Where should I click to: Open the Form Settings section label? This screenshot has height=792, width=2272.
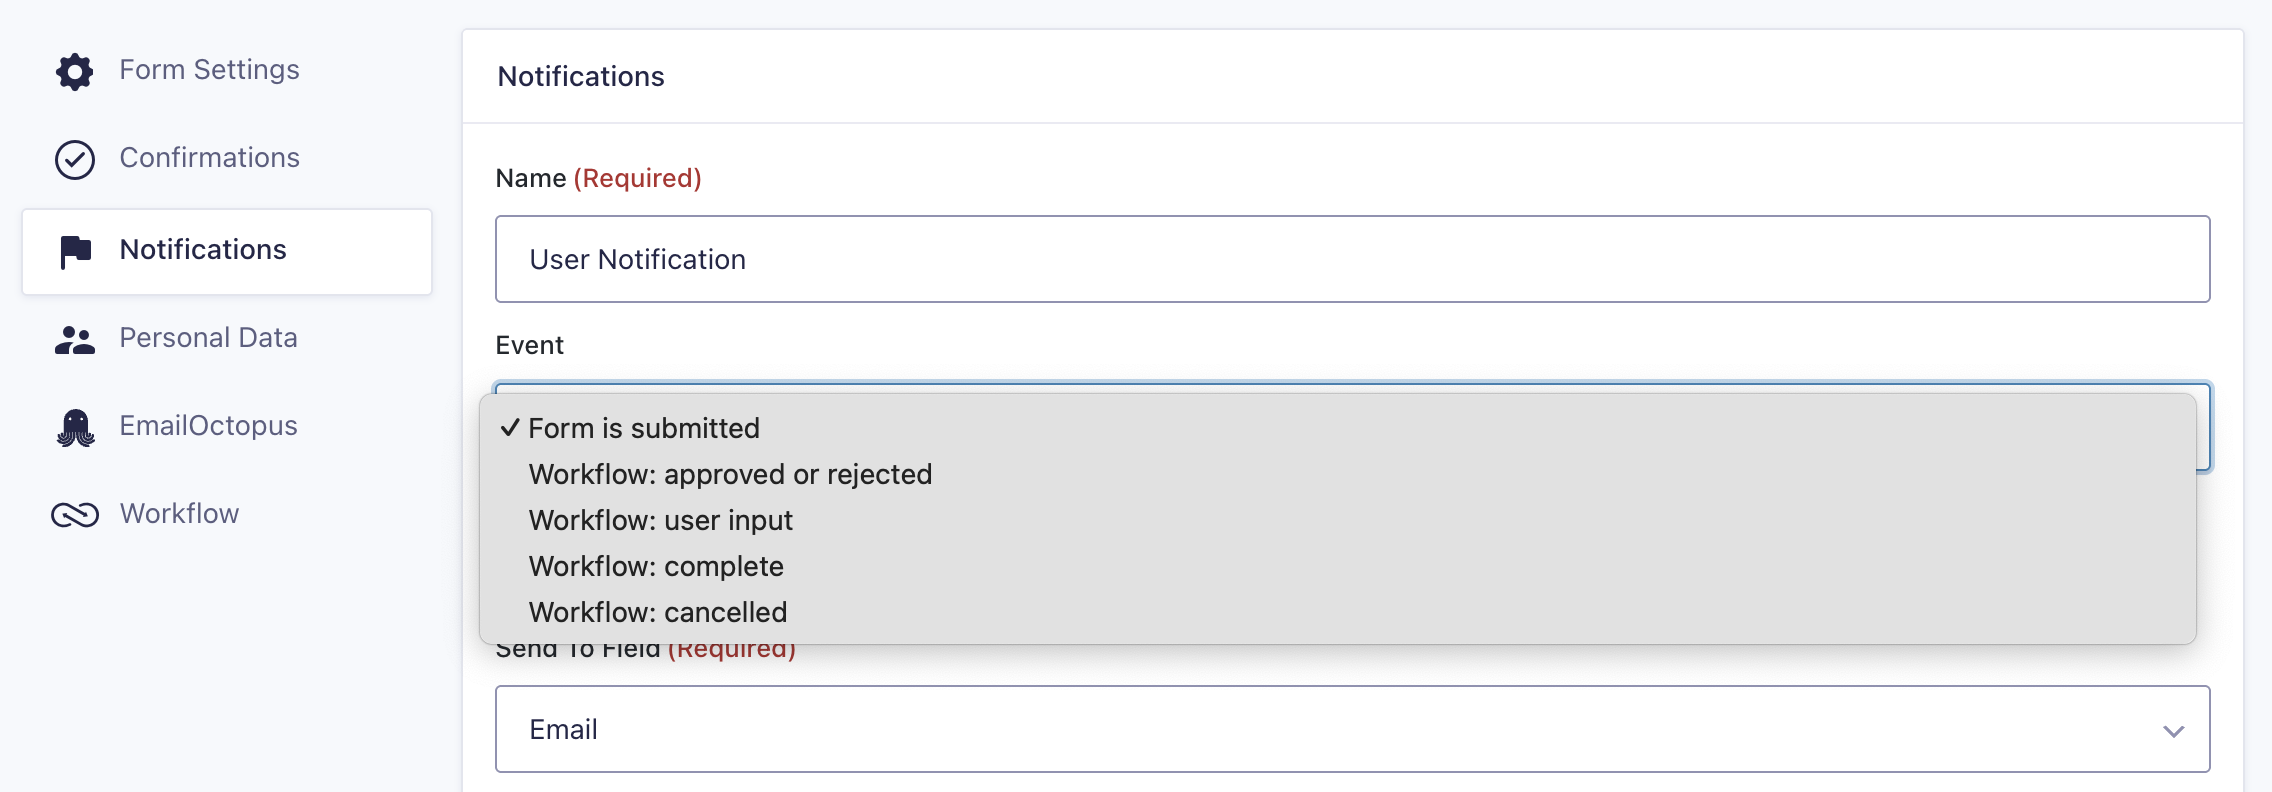pyautogui.click(x=209, y=70)
